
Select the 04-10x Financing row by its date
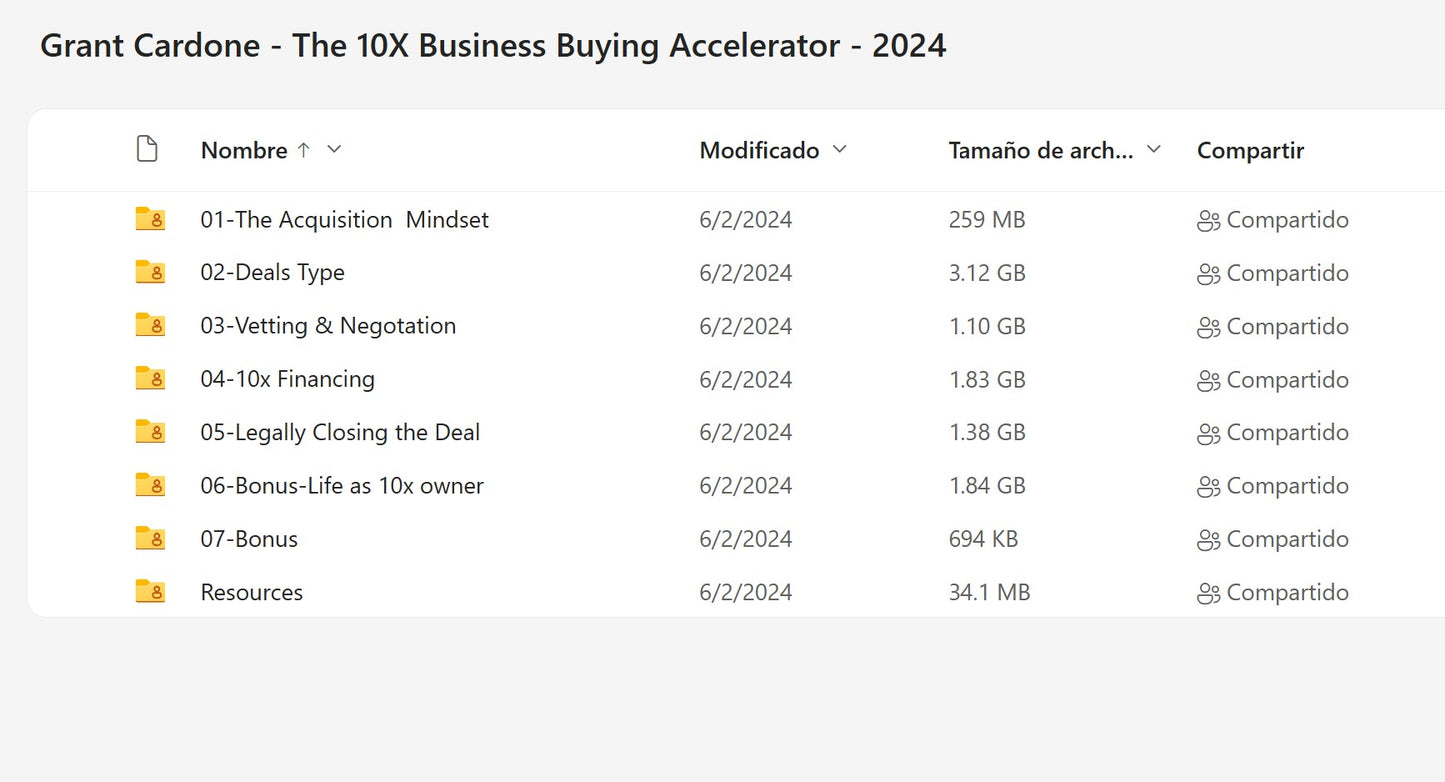coord(745,379)
